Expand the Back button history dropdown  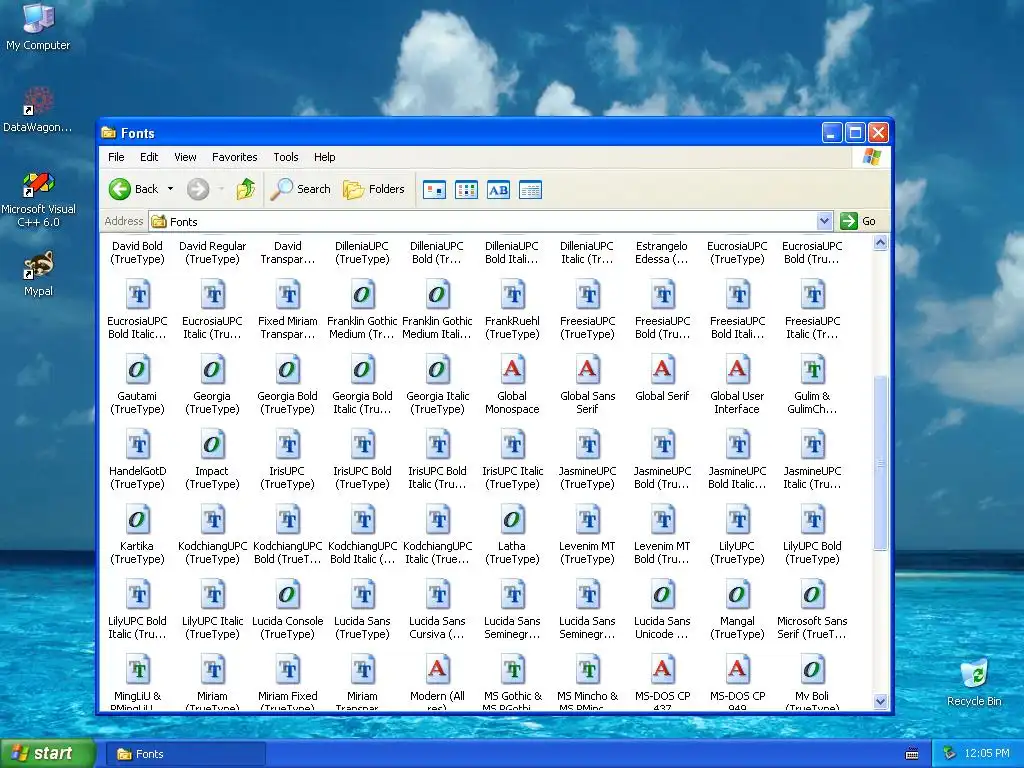(x=170, y=189)
